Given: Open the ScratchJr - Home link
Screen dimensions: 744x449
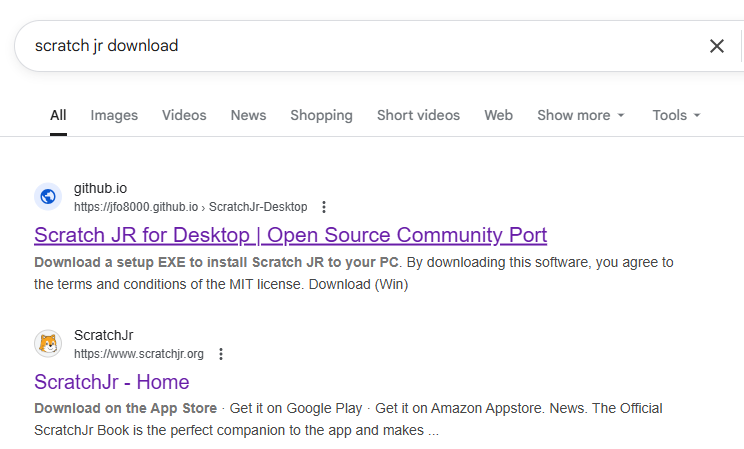Looking at the screenshot, I should pyautogui.click(x=112, y=382).
